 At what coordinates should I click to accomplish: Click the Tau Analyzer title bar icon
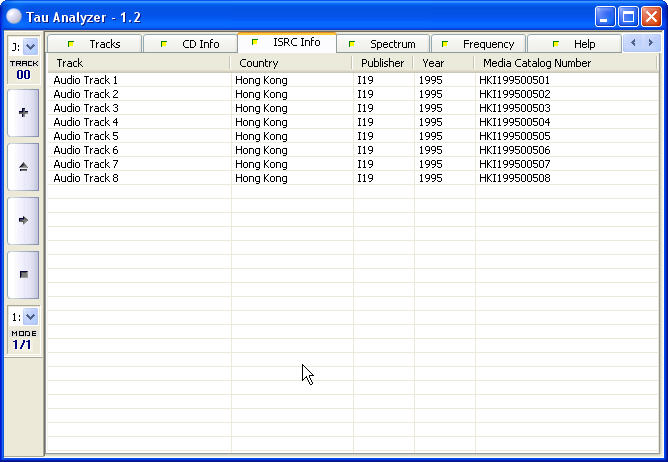click(x=14, y=16)
